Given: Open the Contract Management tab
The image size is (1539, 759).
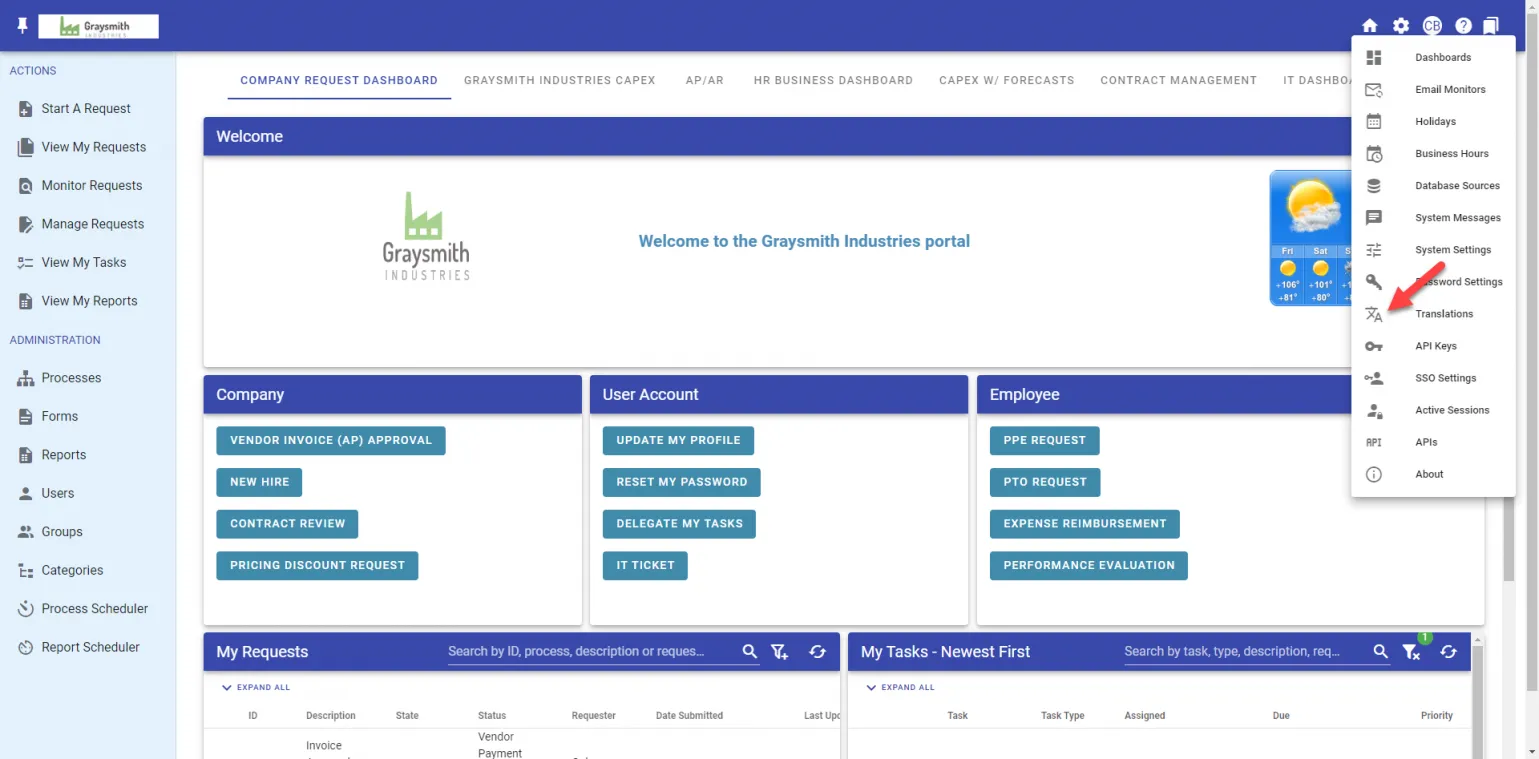Looking at the screenshot, I should point(1178,80).
